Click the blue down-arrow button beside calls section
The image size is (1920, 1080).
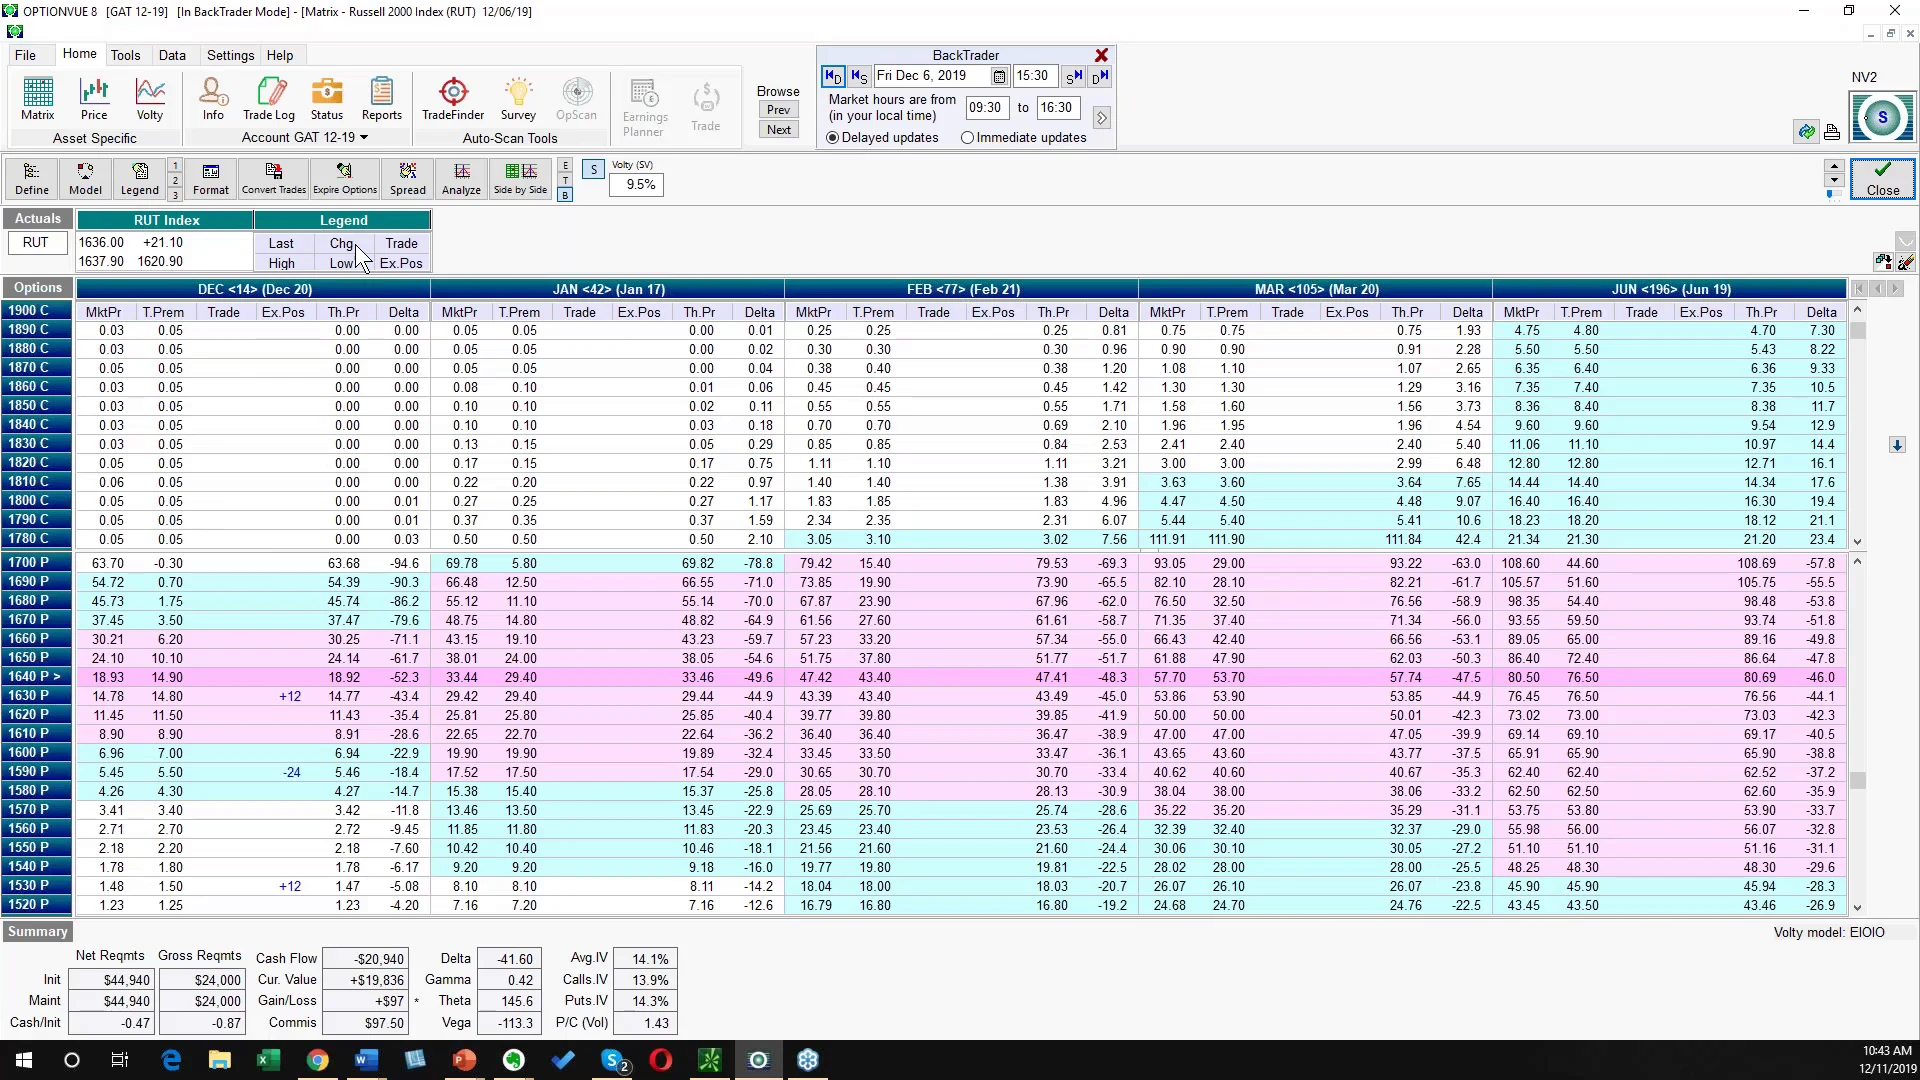tap(1897, 445)
